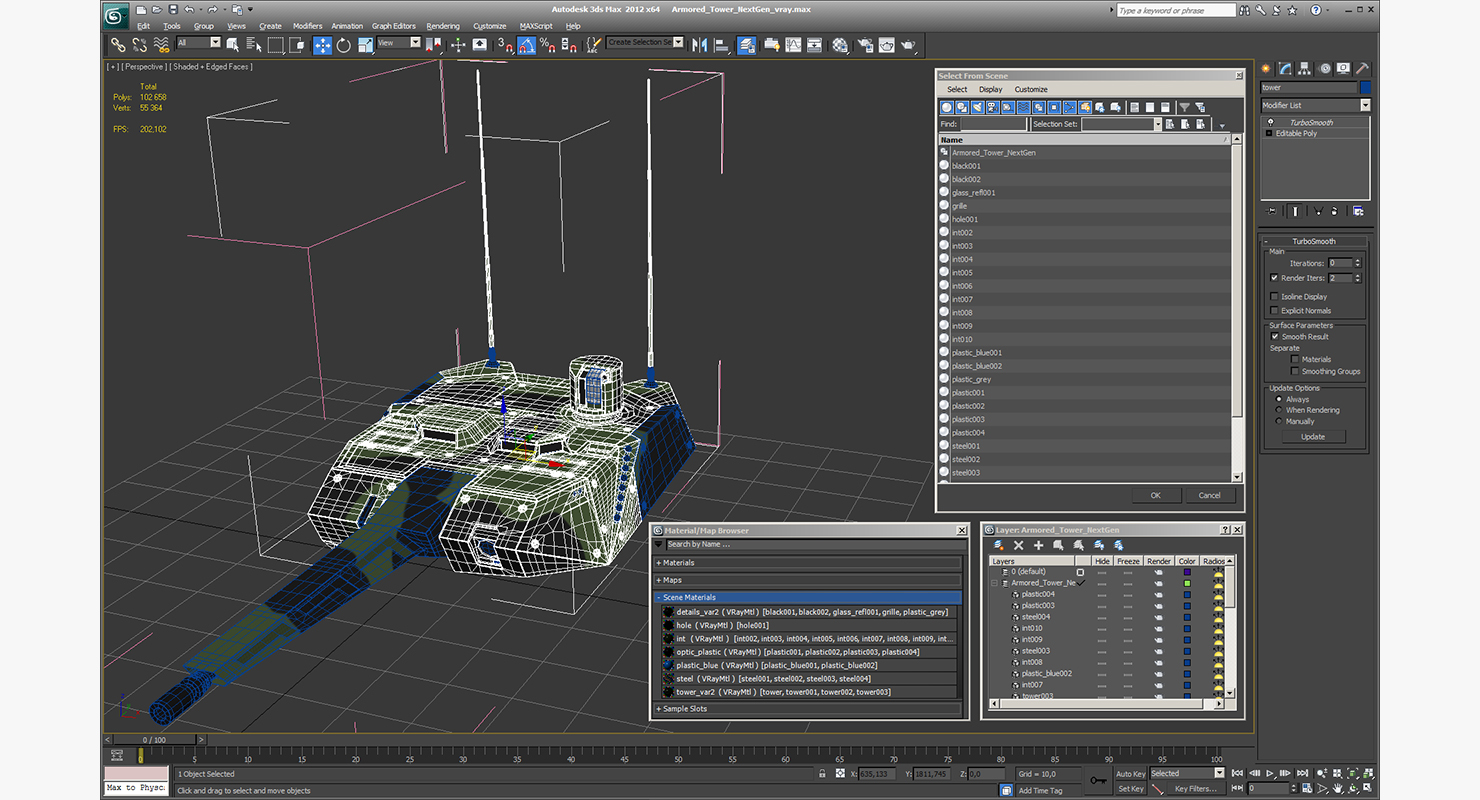Click the Play Animation button
Screen dimensions: 1480x800
click(1270, 773)
